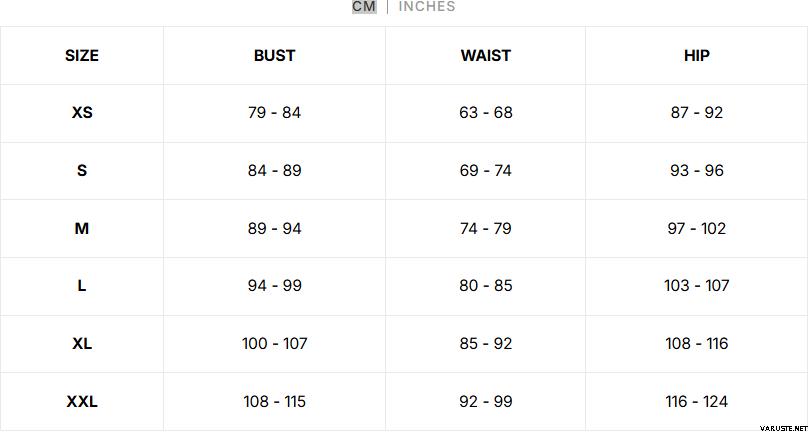Click the L bust value 94 - 99
This screenshot has height=431, width=808.
pos(274,286)
